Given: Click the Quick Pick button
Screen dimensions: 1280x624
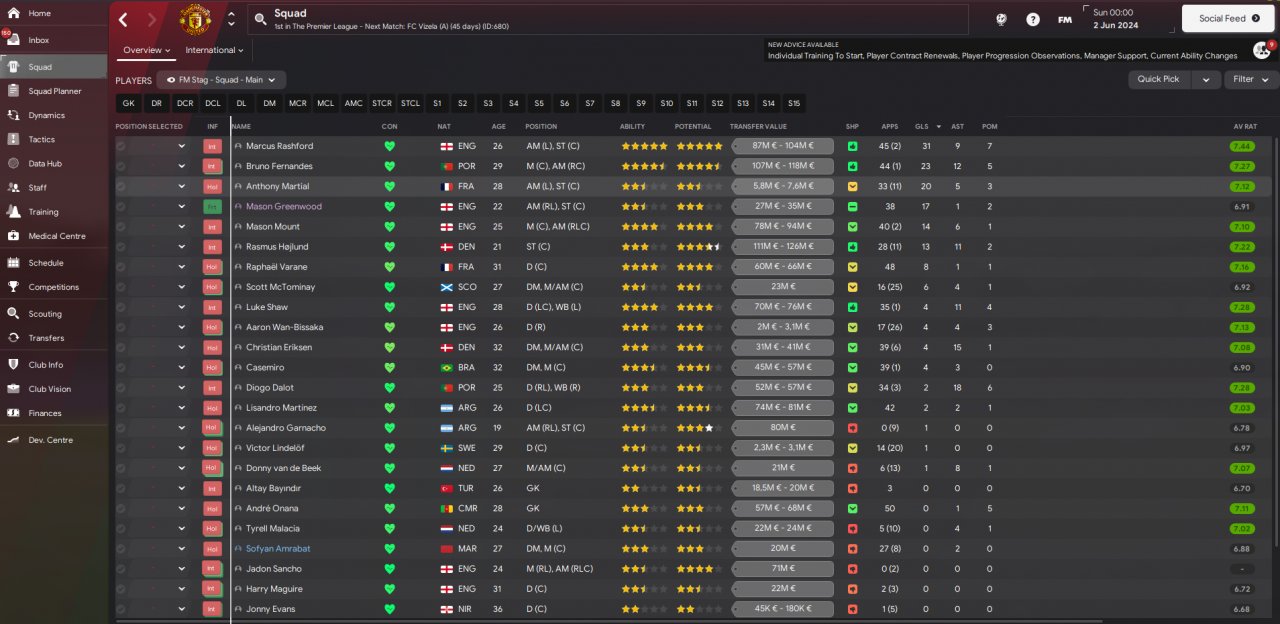Looking at the screenshot, I should [1158, 79].
